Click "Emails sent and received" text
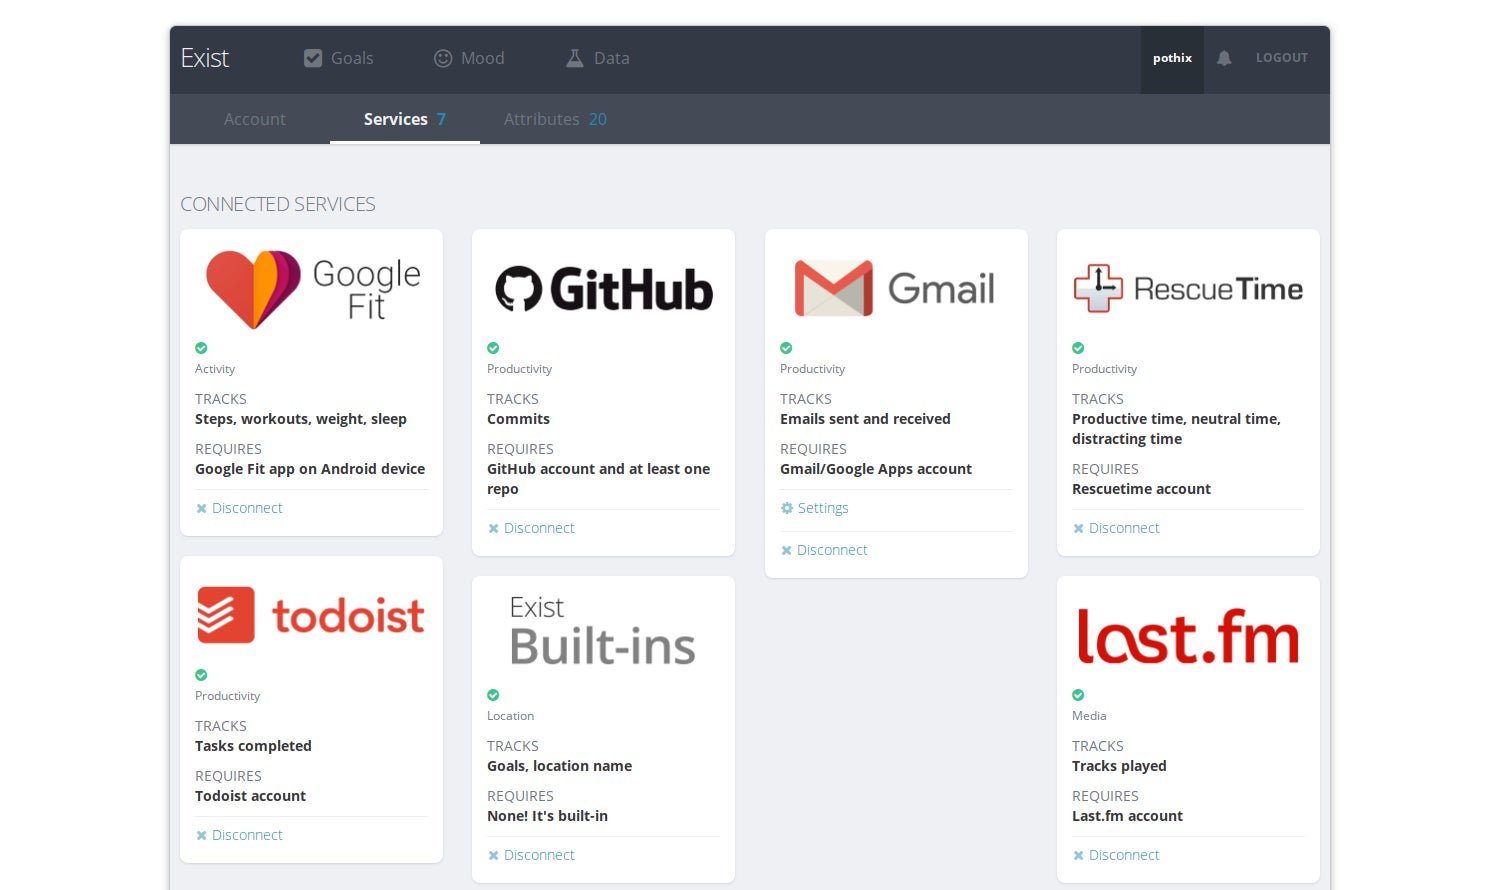 tap(865, 419)
